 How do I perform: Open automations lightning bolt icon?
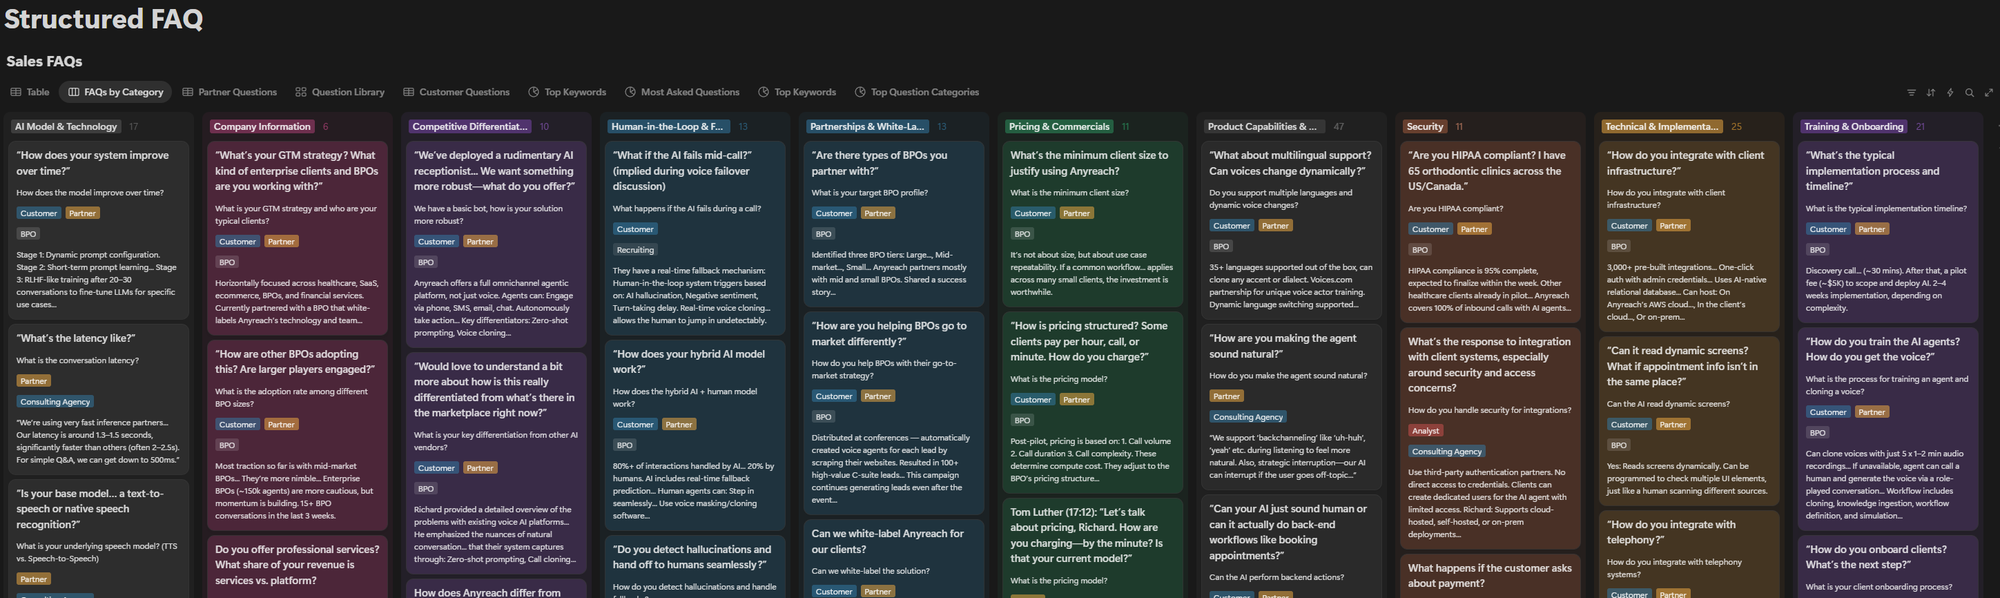tap(1950, 92)
